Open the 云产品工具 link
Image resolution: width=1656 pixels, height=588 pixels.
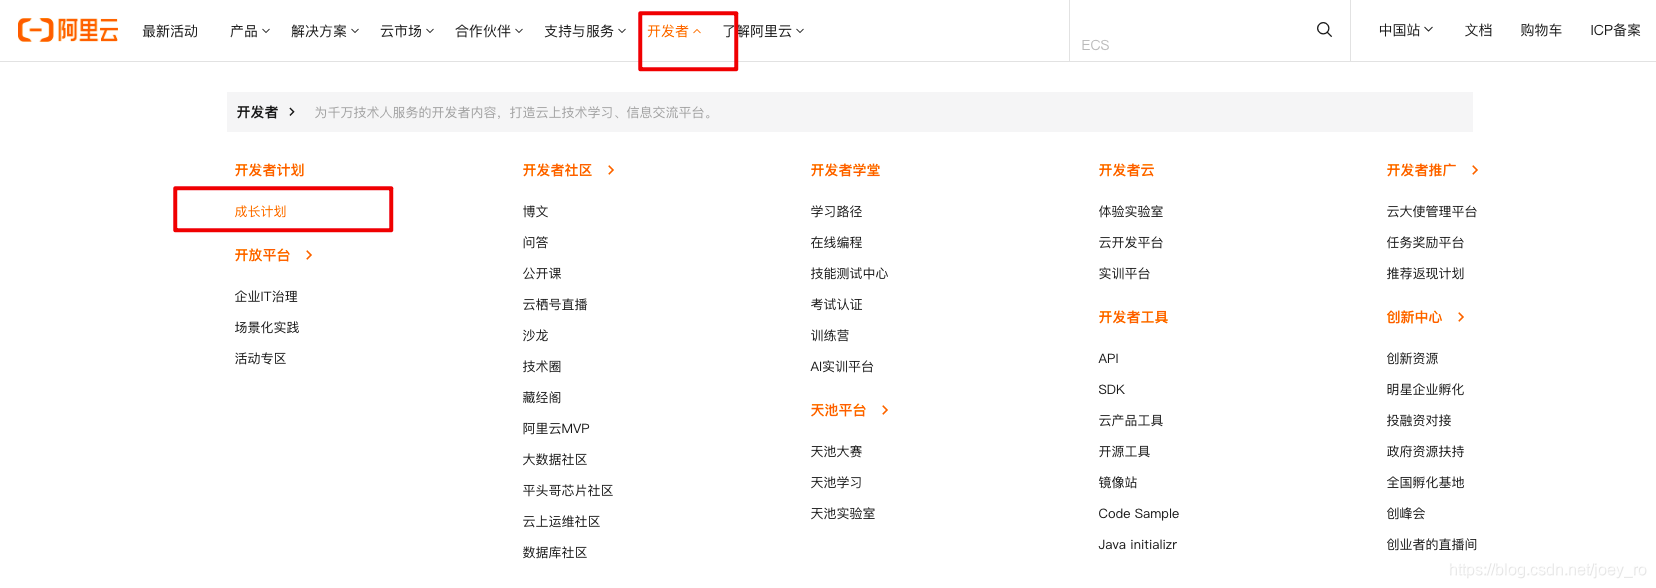(1131, 420)
